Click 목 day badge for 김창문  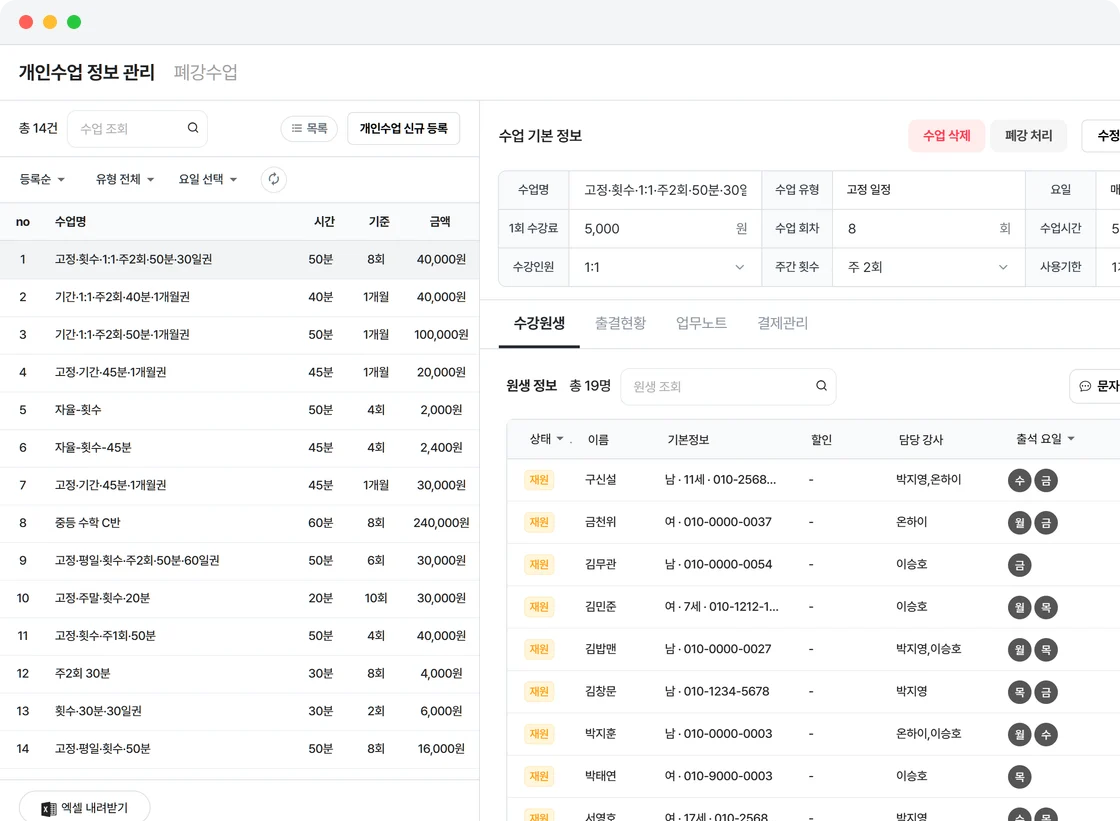click(1019, 692)
